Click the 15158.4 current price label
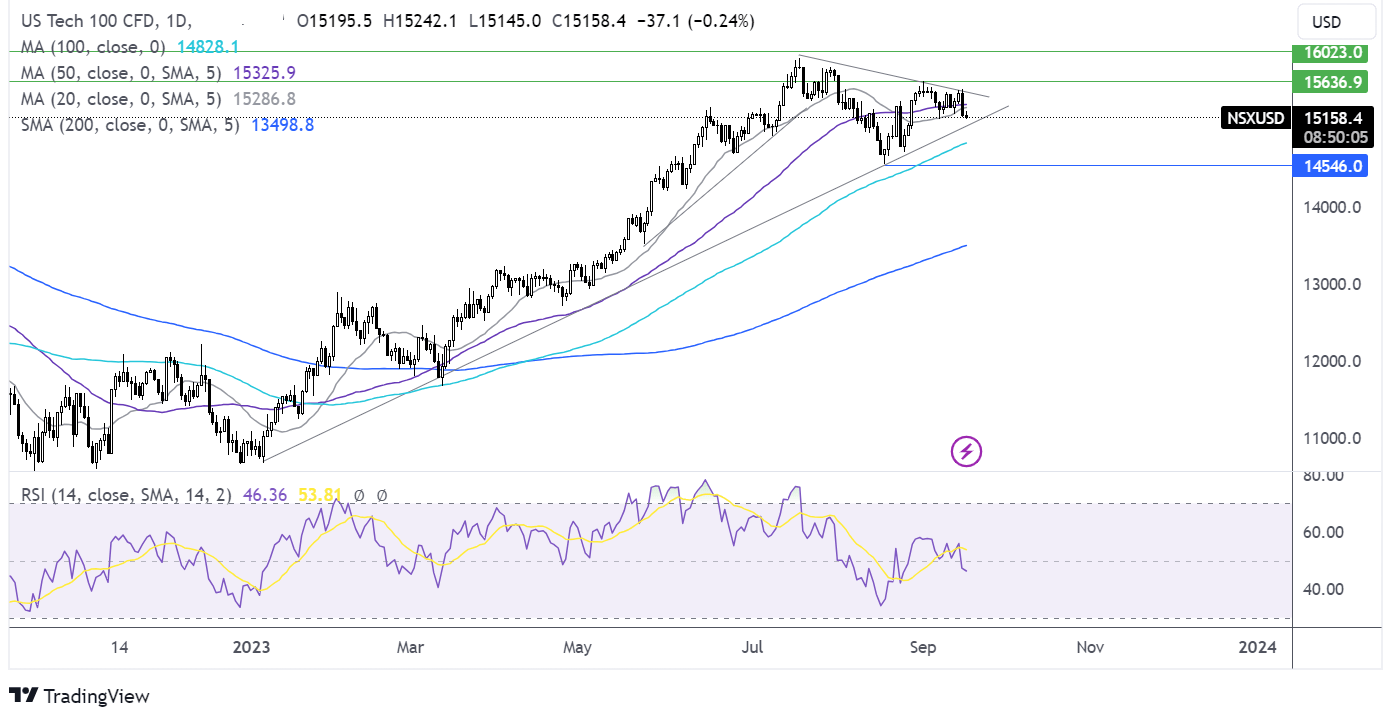1384x713 pixels. 1331,118
